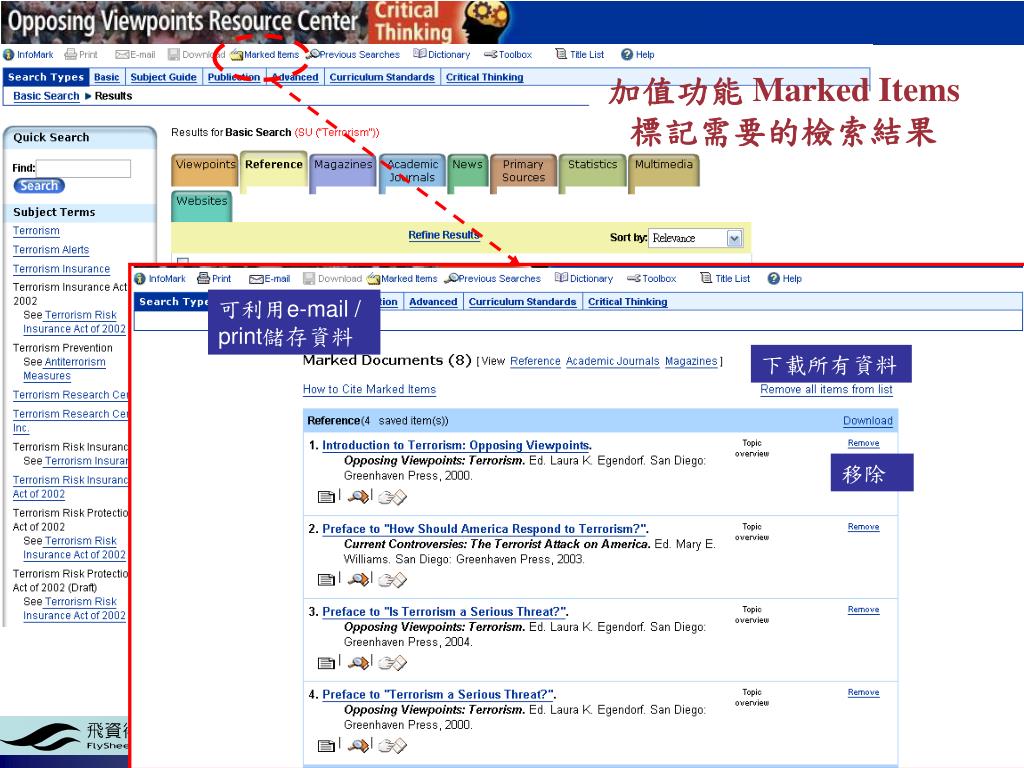Click Remove all items from list
The width and height of the screenshot is (1024, 768).
pyautogui.click(x=826, y=389)
